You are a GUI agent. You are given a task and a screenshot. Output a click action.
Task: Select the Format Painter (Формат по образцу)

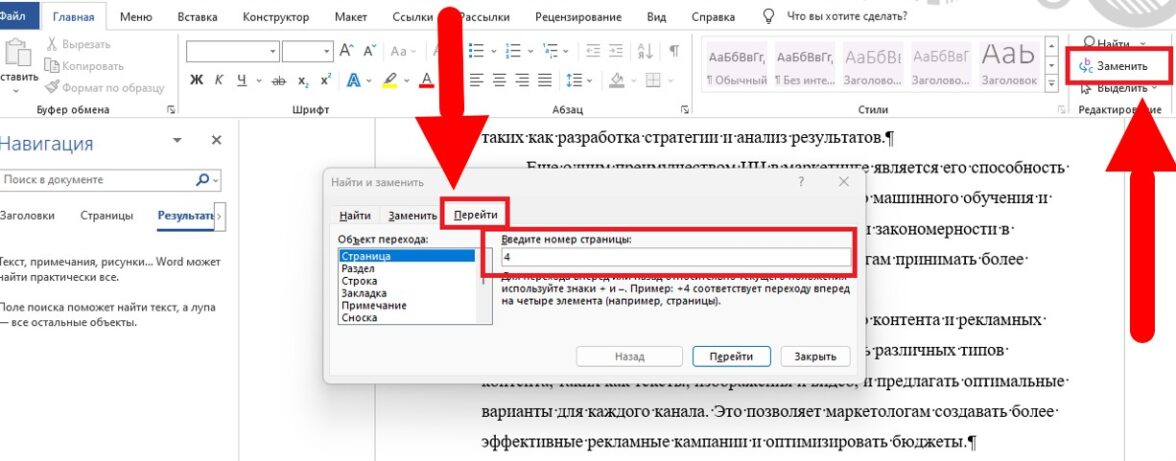coord(104,88)
